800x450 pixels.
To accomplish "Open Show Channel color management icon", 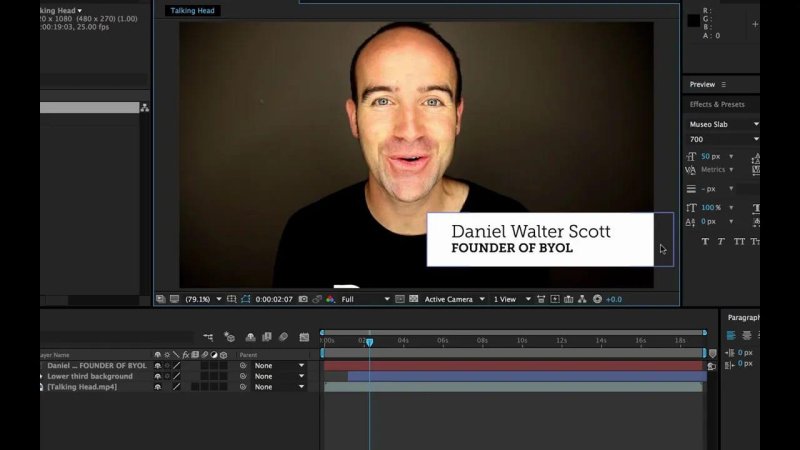I will [x=330, y=299].
